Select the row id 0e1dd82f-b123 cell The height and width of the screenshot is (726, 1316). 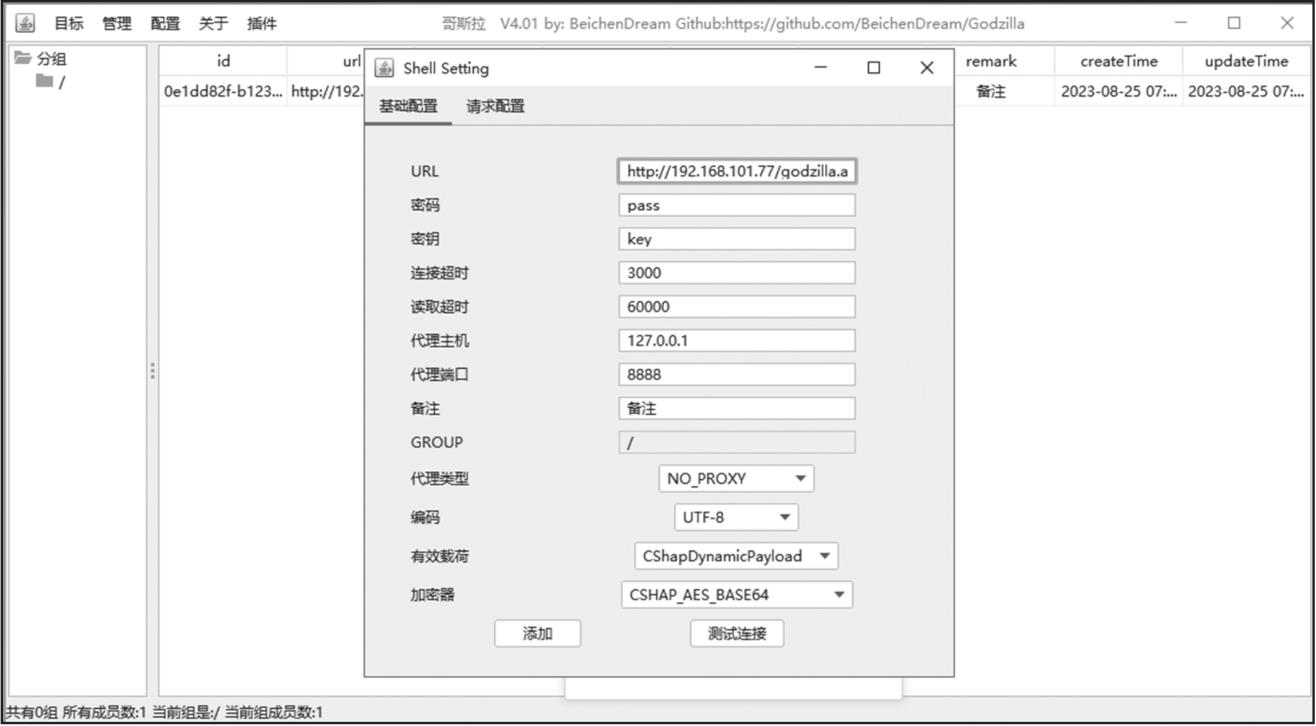[223, 92]
